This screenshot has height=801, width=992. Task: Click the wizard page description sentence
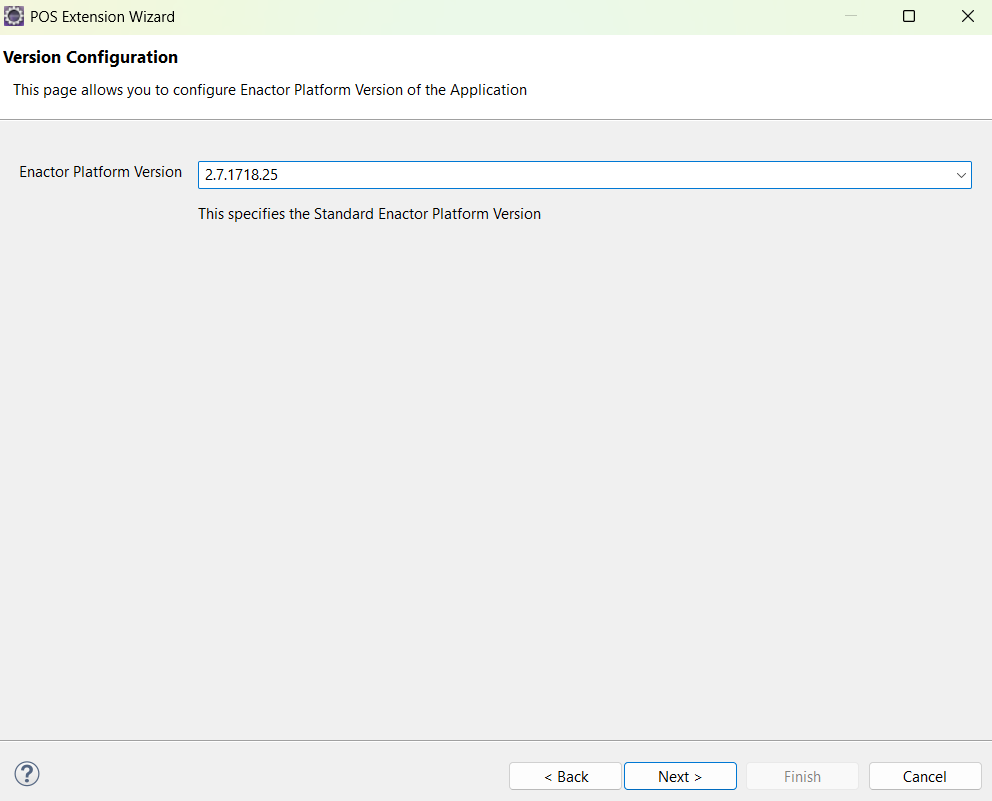269,90
